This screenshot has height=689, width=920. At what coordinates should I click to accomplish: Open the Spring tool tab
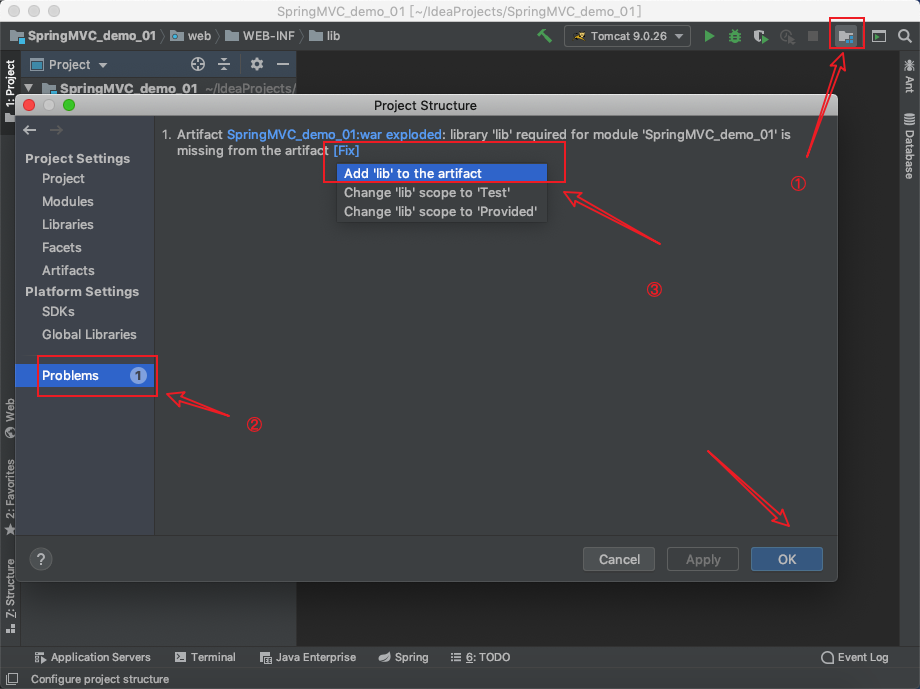(x=404, y=657)
